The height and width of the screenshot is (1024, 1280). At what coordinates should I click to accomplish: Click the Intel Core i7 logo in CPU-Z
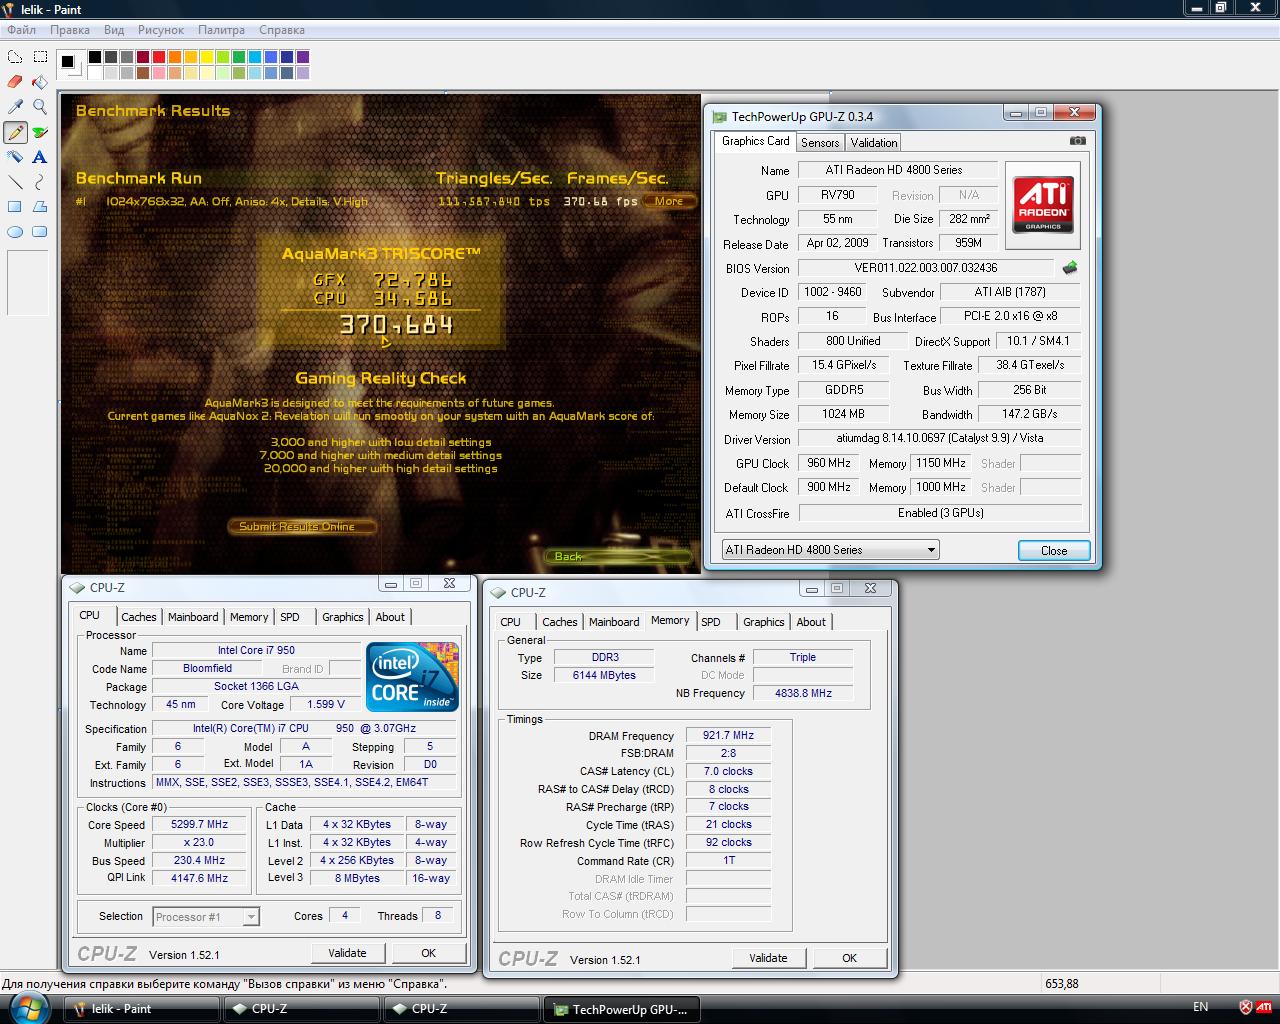pyautogui.click(x=412, y=676)
